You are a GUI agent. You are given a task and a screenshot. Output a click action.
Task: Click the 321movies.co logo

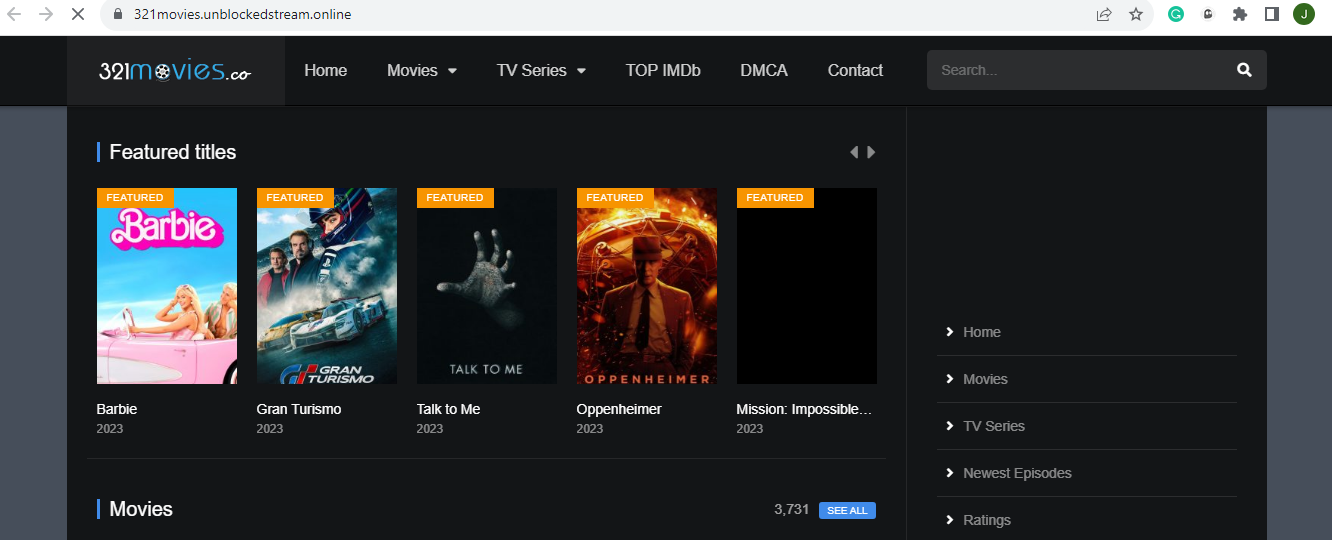point(175,71)
